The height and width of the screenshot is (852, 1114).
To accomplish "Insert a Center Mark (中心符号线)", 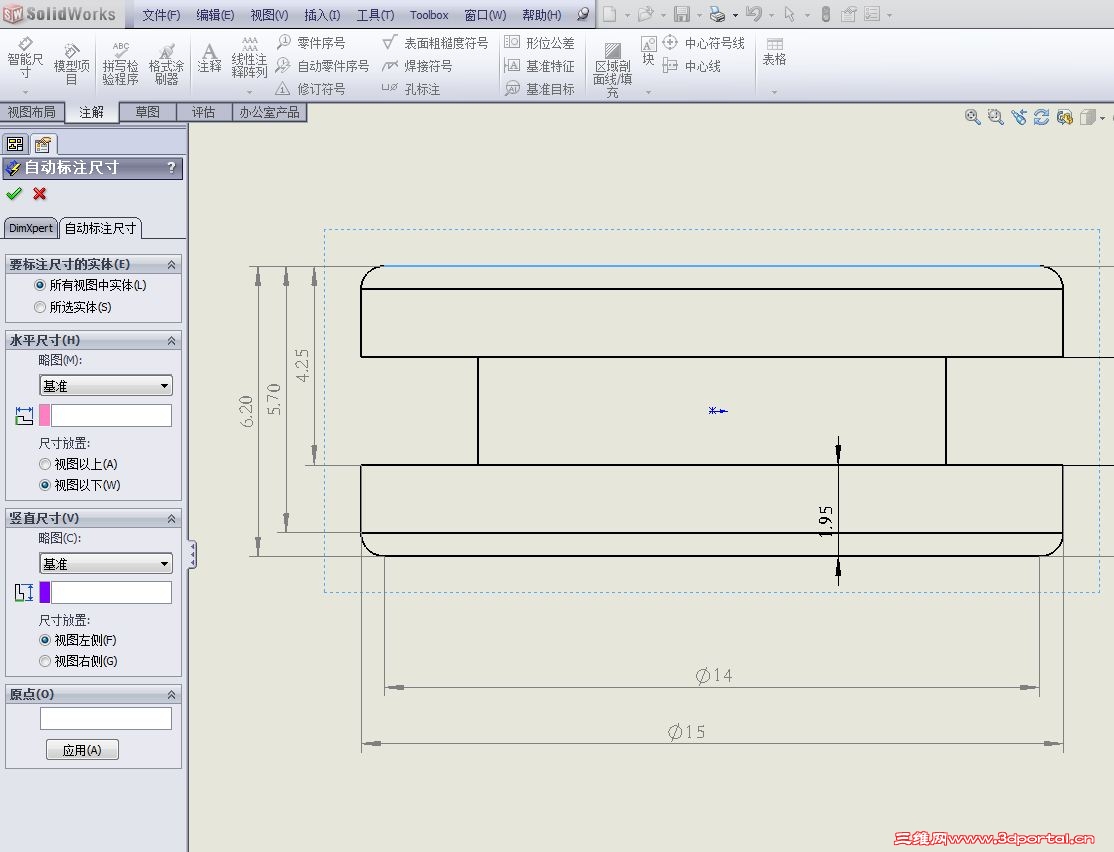I will pos(703,43).
